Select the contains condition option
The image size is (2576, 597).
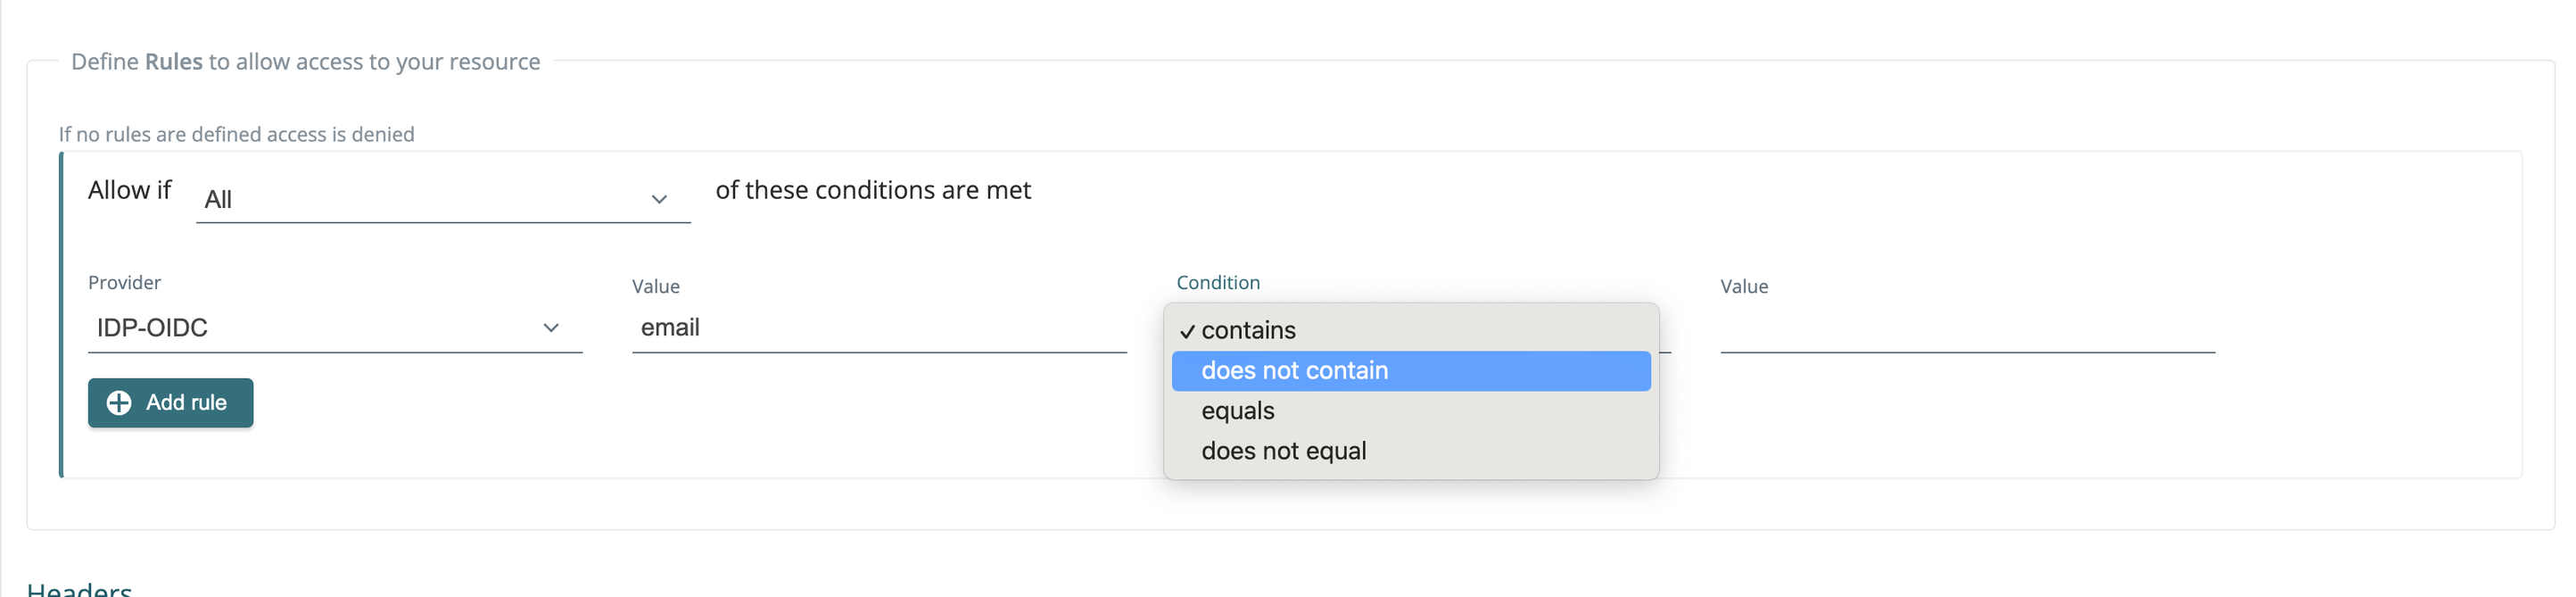coord(1411,331)
